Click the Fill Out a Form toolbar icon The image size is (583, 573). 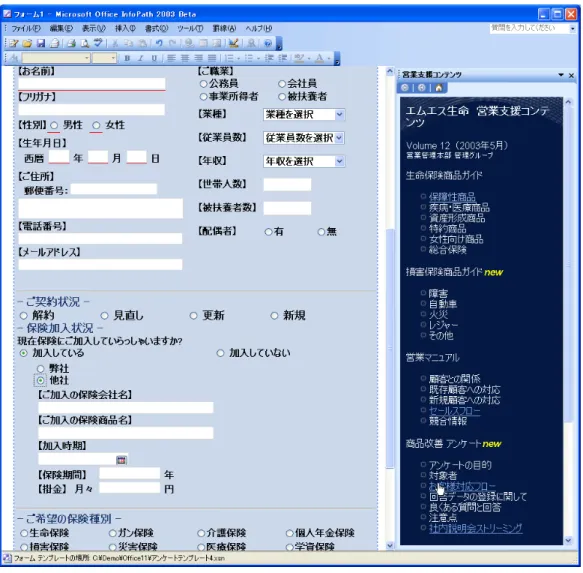pyautogui.click(x=14, y=44)
